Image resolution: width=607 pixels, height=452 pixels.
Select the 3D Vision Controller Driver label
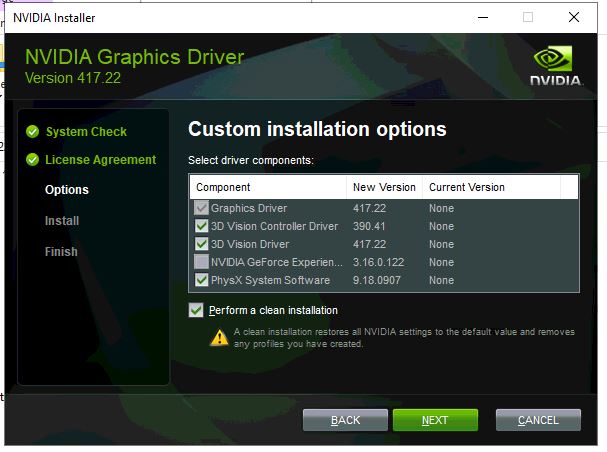coord(274,226)
